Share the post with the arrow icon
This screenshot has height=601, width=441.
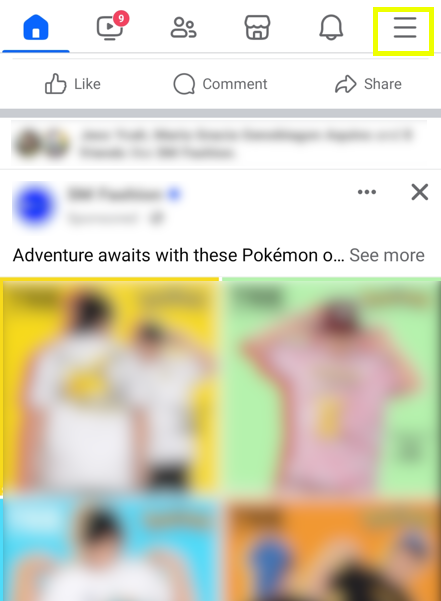click(x=368, y=84)
